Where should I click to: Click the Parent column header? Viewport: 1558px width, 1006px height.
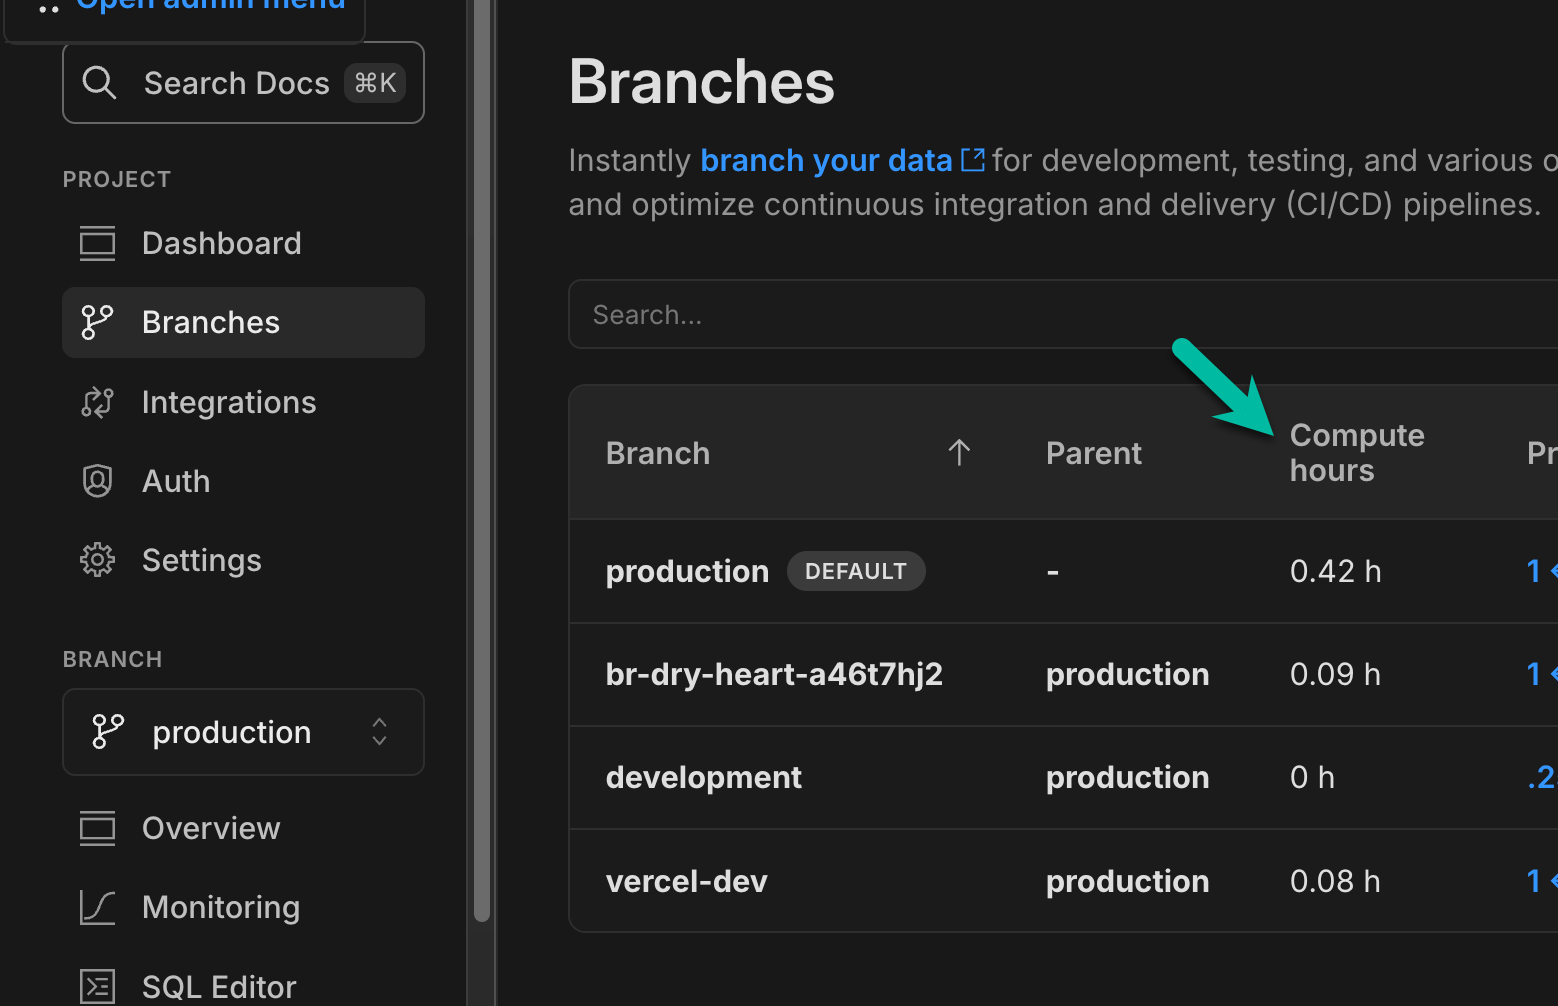click(1093, 453)
